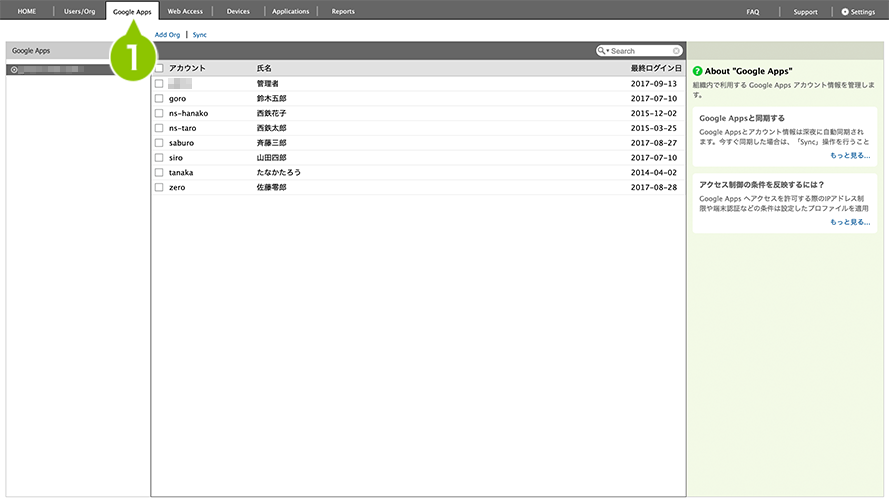This screenshot has height=500, width=889.
Task: Tick the tanaka account checkbox
Action: [x=159, y=172]
